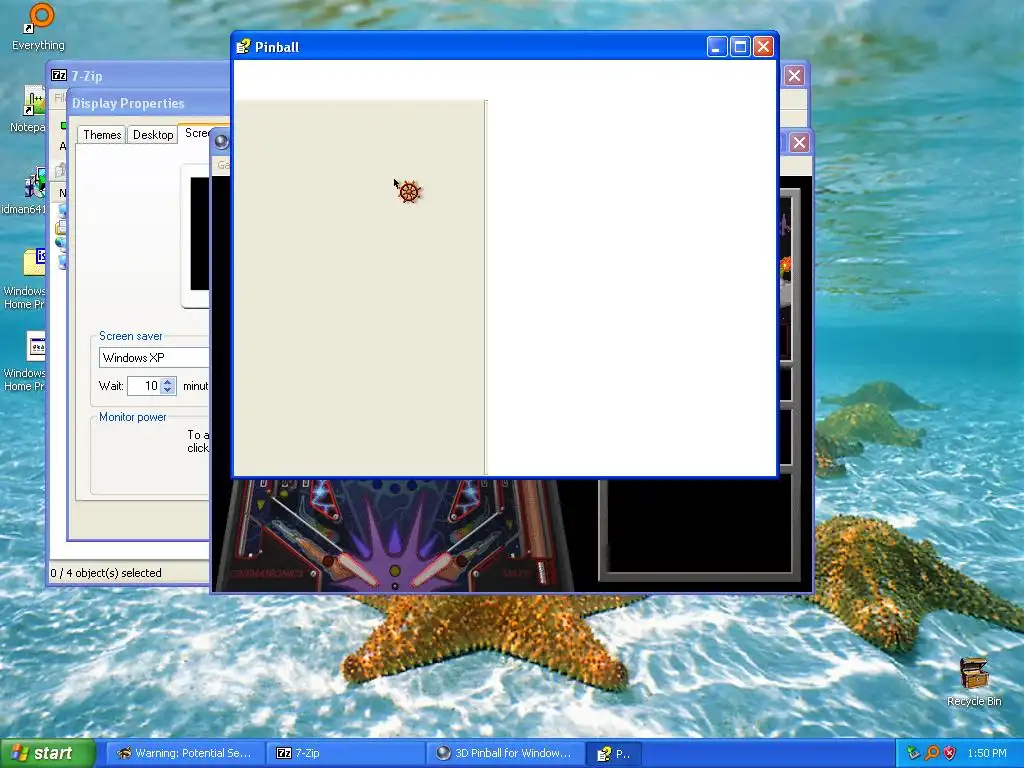Decrease Wait minutes with the down arrow
The width and height of the screenshot is (1024, 768).
[x=168, y=390]
